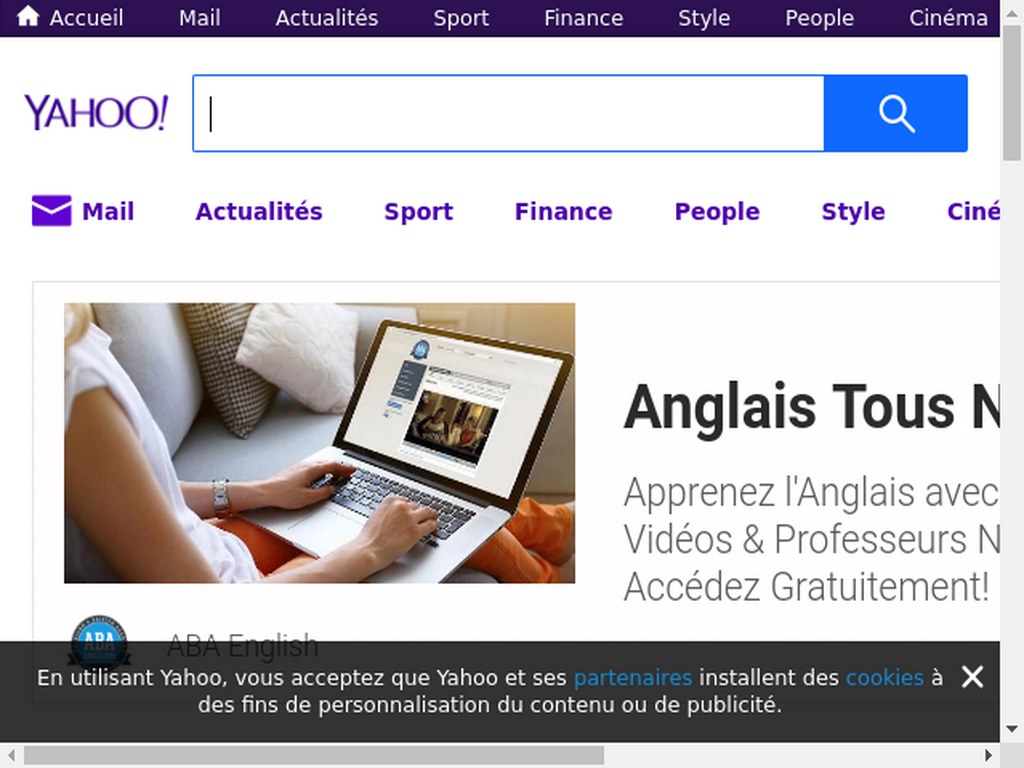Open Actualités in the top dark bar
Viewport: 1024px width, 768px height.
click(327, 18)
